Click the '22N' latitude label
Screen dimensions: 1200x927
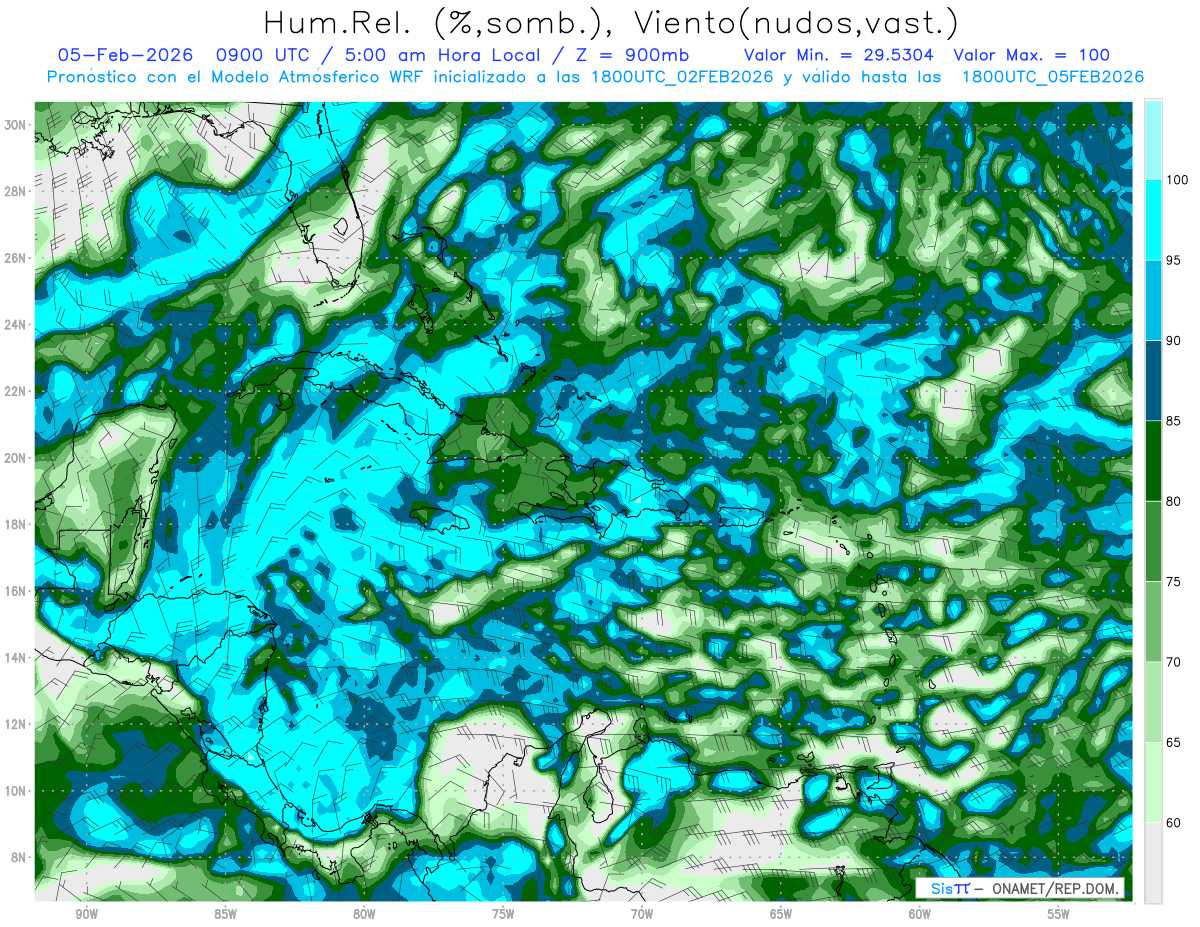[17, 391]
